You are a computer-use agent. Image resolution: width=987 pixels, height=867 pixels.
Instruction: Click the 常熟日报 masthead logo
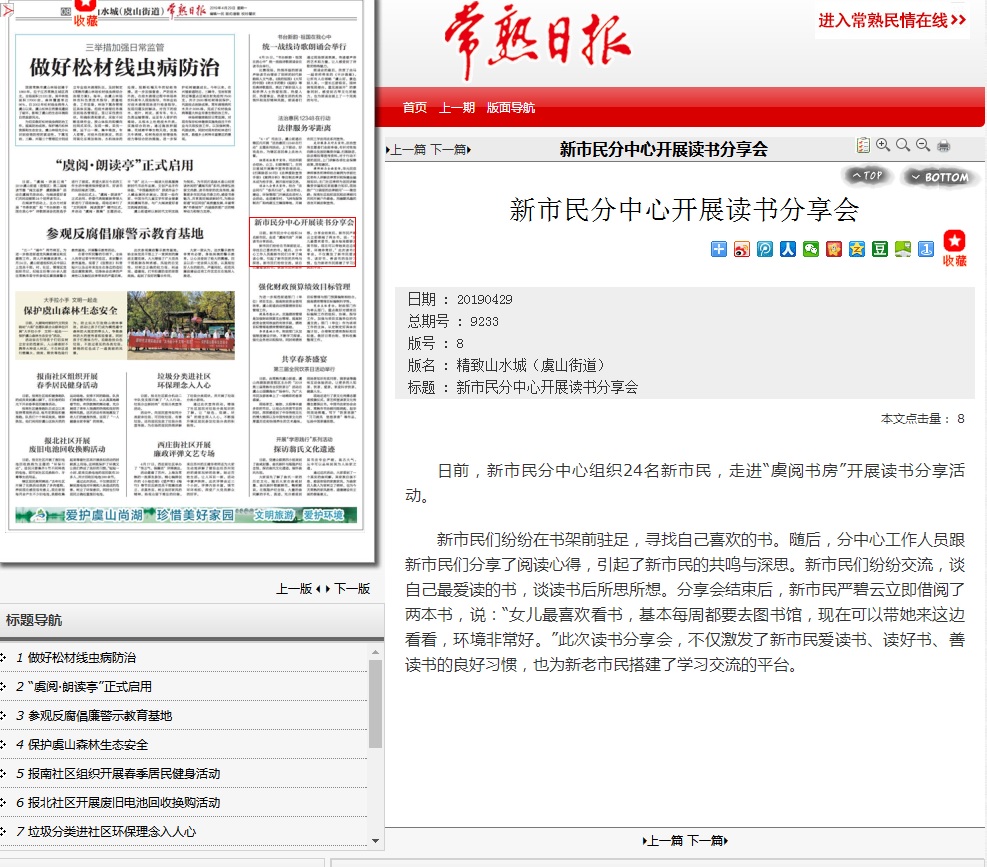(x=537, y=41)
